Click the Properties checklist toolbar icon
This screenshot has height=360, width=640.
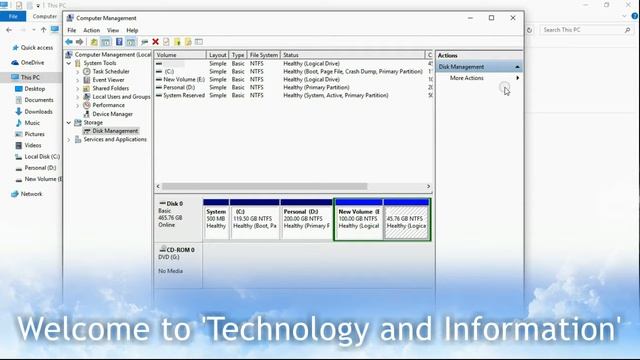pyautogui.click(x=166, y=42)
